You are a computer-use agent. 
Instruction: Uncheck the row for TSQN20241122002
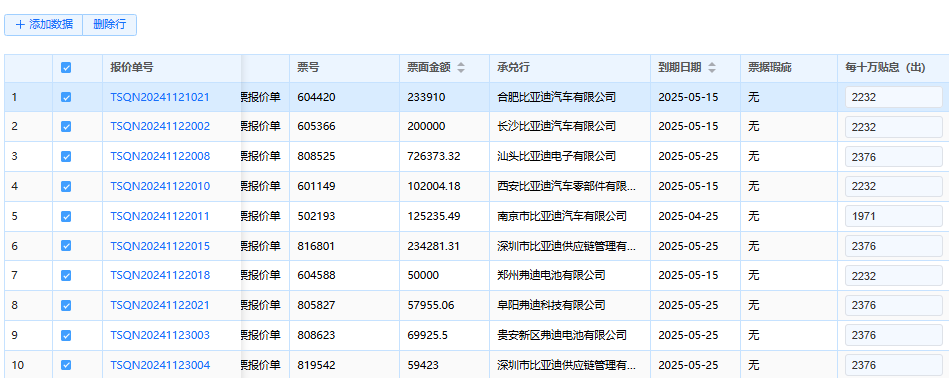(66, 126)
